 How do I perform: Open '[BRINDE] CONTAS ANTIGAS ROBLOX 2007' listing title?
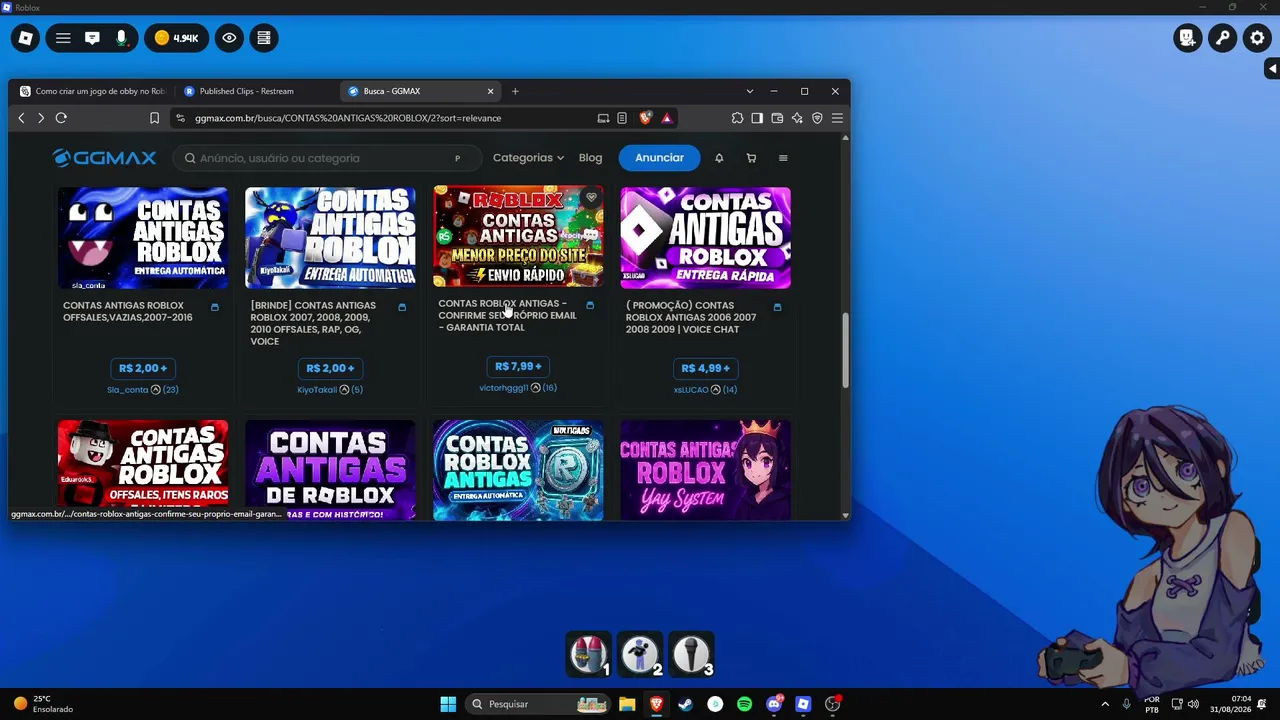point(313,323)
